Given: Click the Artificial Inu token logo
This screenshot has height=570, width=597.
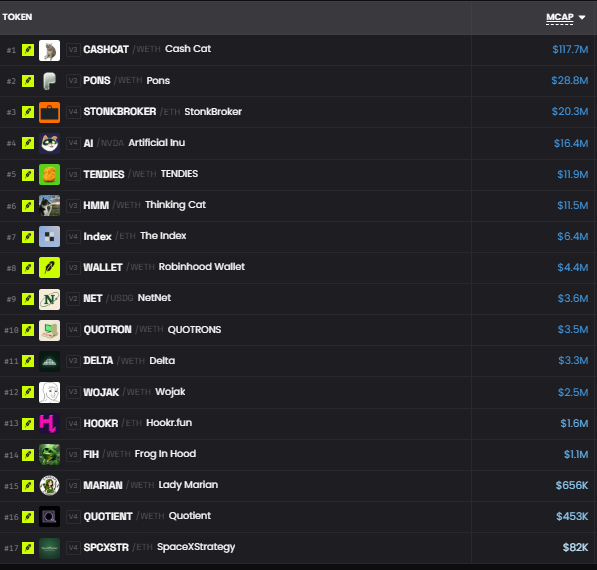Looking at the screenshot, I should click(x=49, y=143).
